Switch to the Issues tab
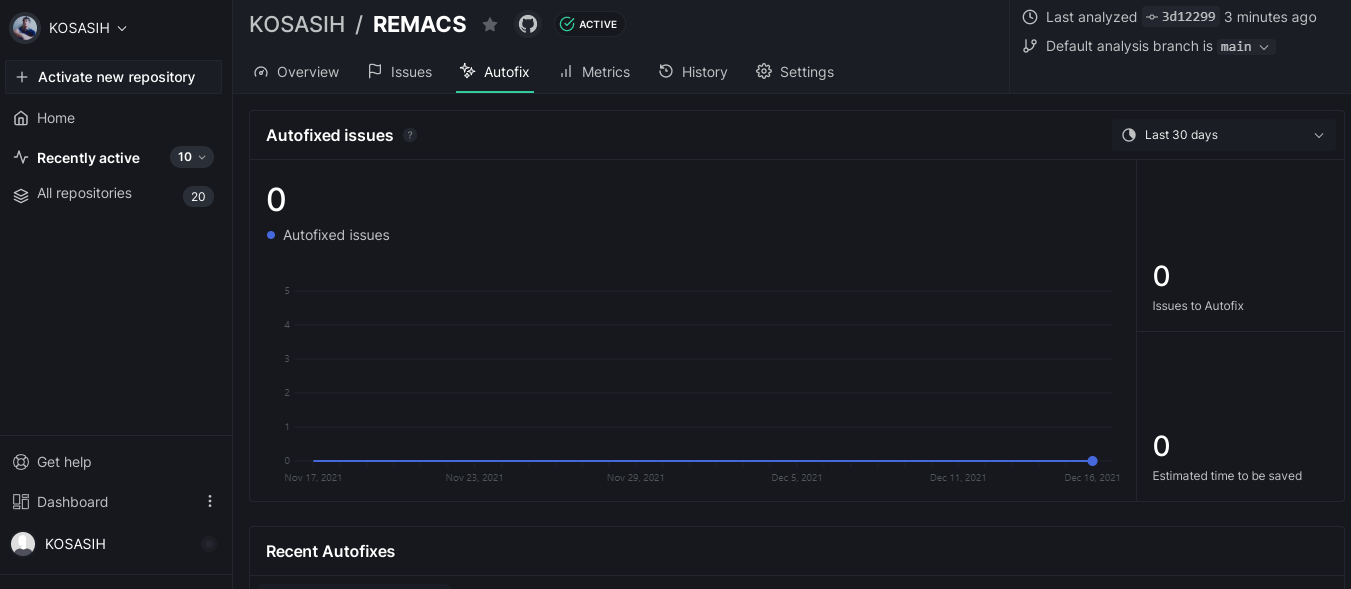This screenshot has height=589, width=1351. 400,72
